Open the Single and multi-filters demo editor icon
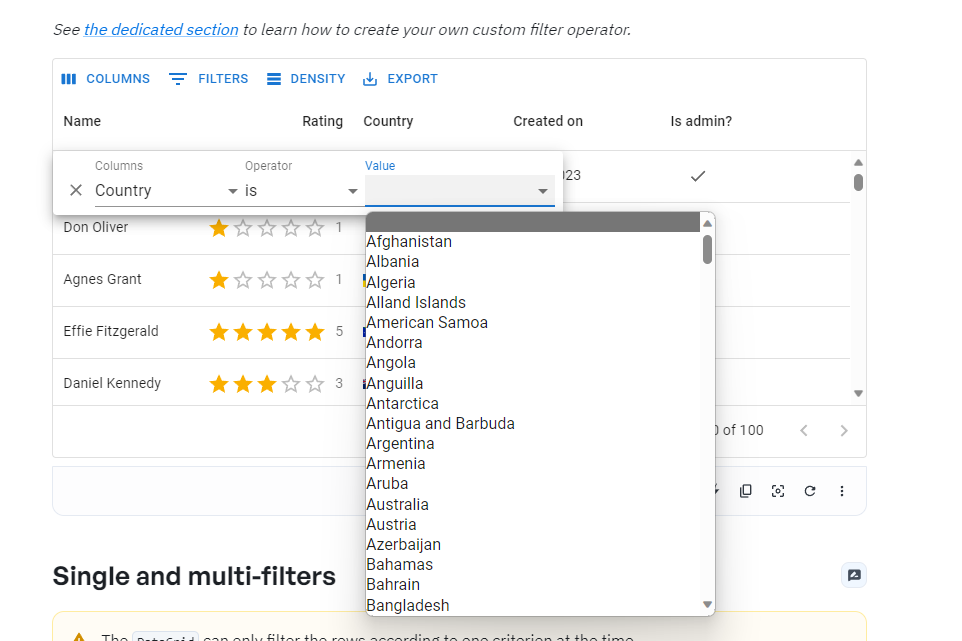This screenshot has height=641, width=962. click(x=853, y=575)
